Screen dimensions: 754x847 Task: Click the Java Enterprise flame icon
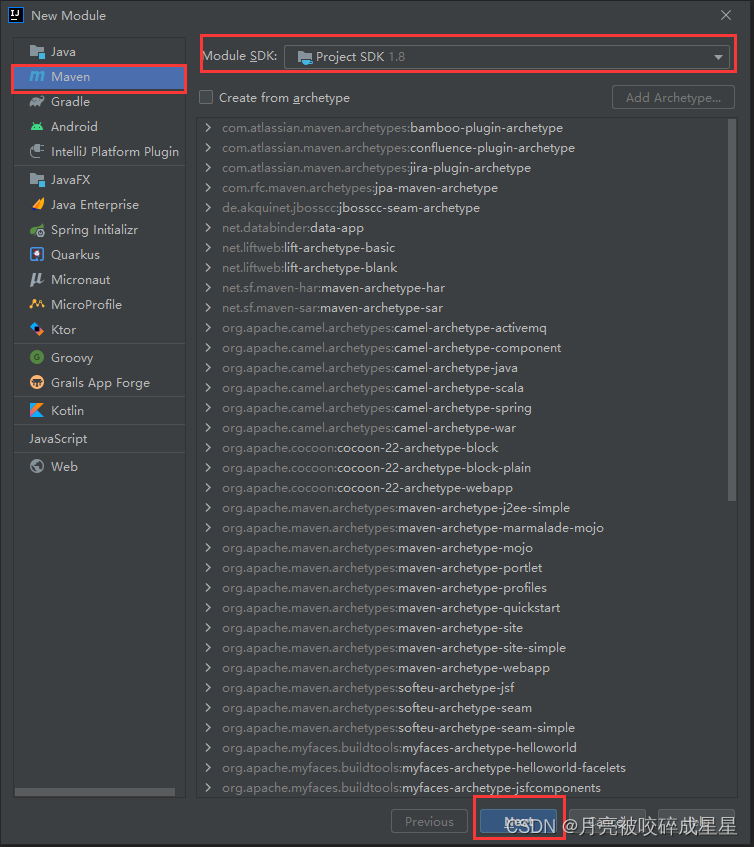38,204
